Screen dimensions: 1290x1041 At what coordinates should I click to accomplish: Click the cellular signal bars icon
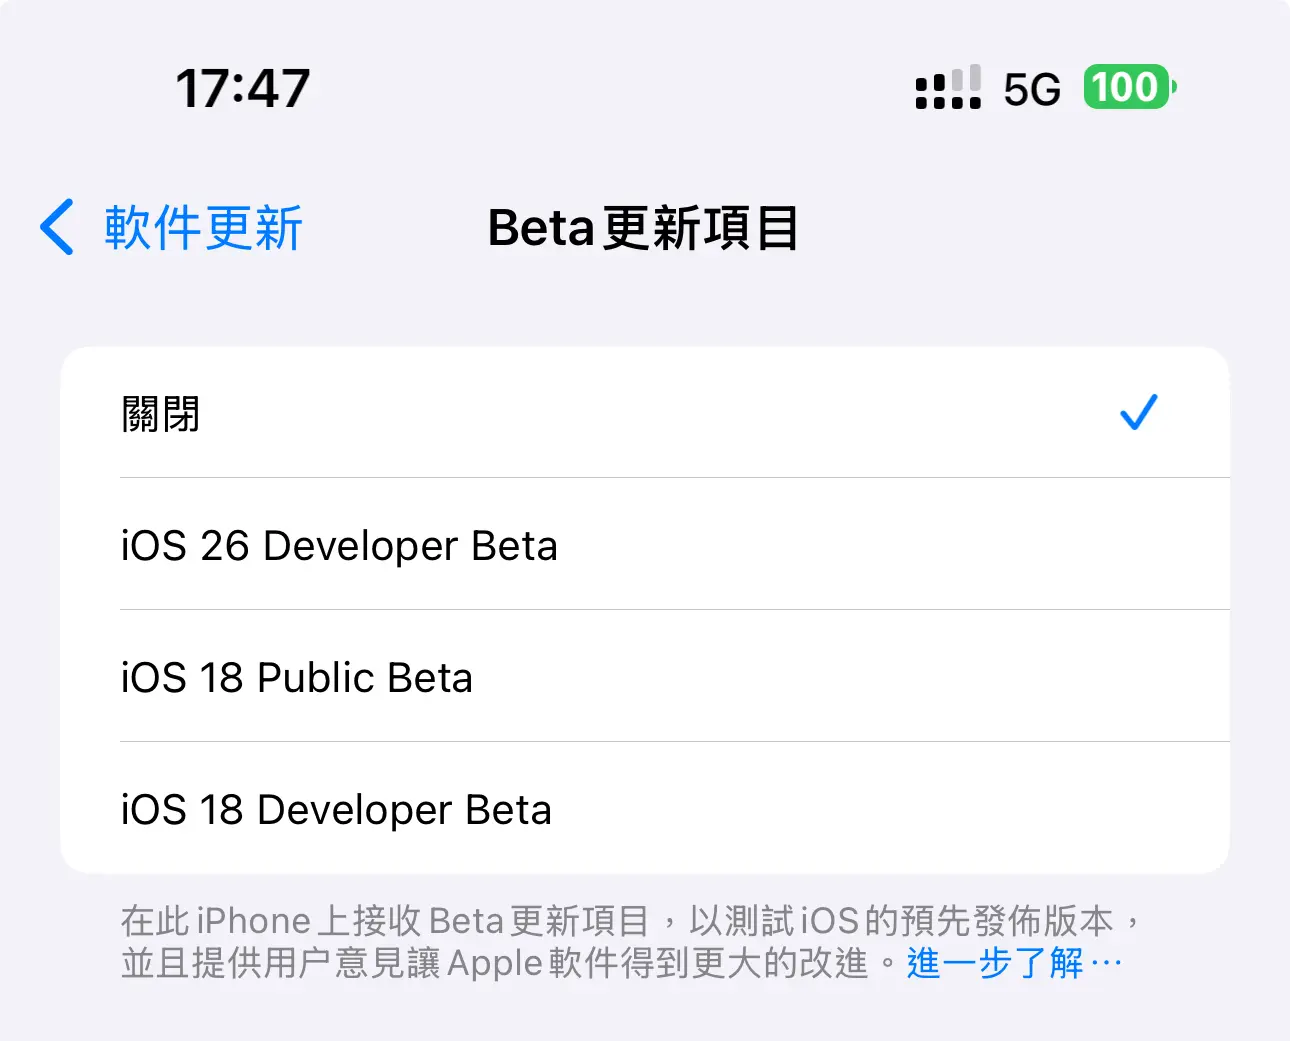(x=948, y=79)
